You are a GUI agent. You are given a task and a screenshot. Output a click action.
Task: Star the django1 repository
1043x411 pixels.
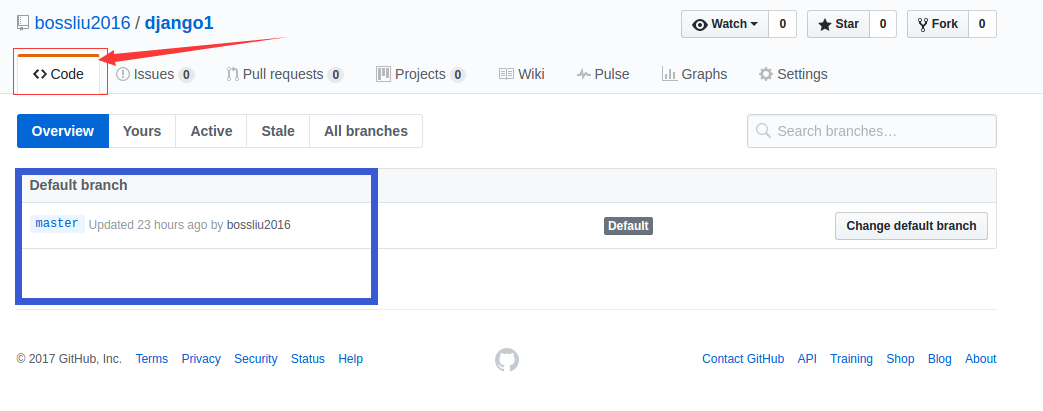point(838,24)
